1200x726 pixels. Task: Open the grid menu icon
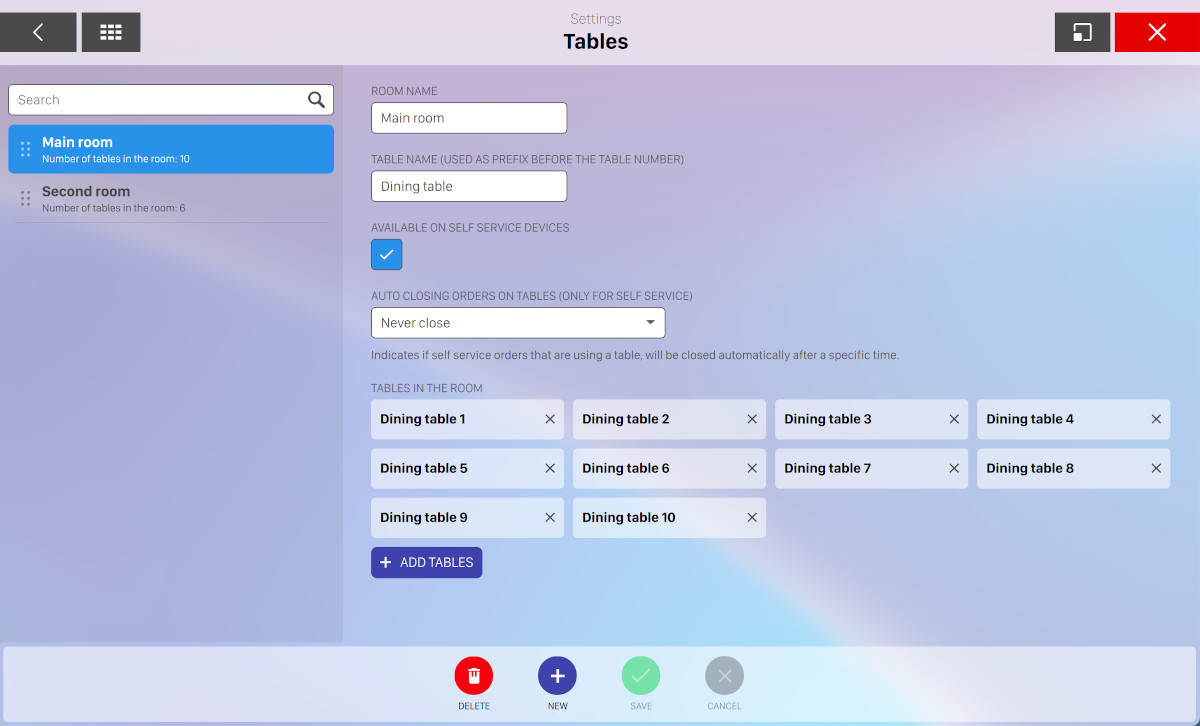pos(111,32)
